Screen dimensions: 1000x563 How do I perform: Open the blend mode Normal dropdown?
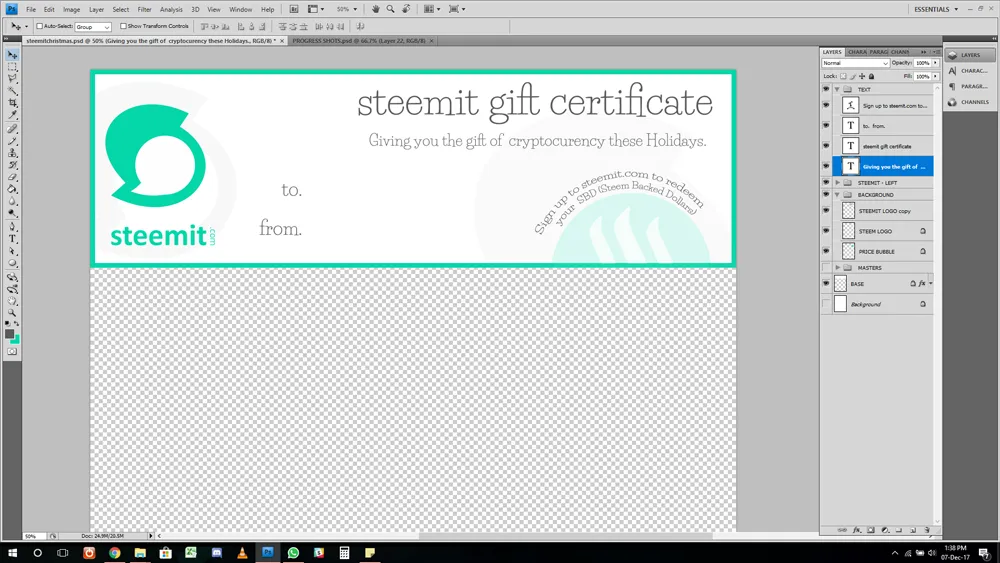tap(855, 63)
